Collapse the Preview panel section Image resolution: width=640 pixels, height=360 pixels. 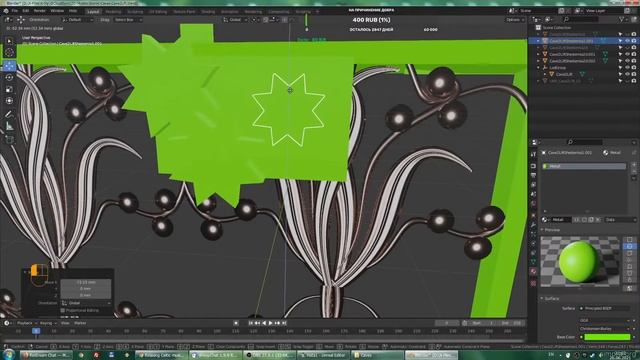pos(542,230)
